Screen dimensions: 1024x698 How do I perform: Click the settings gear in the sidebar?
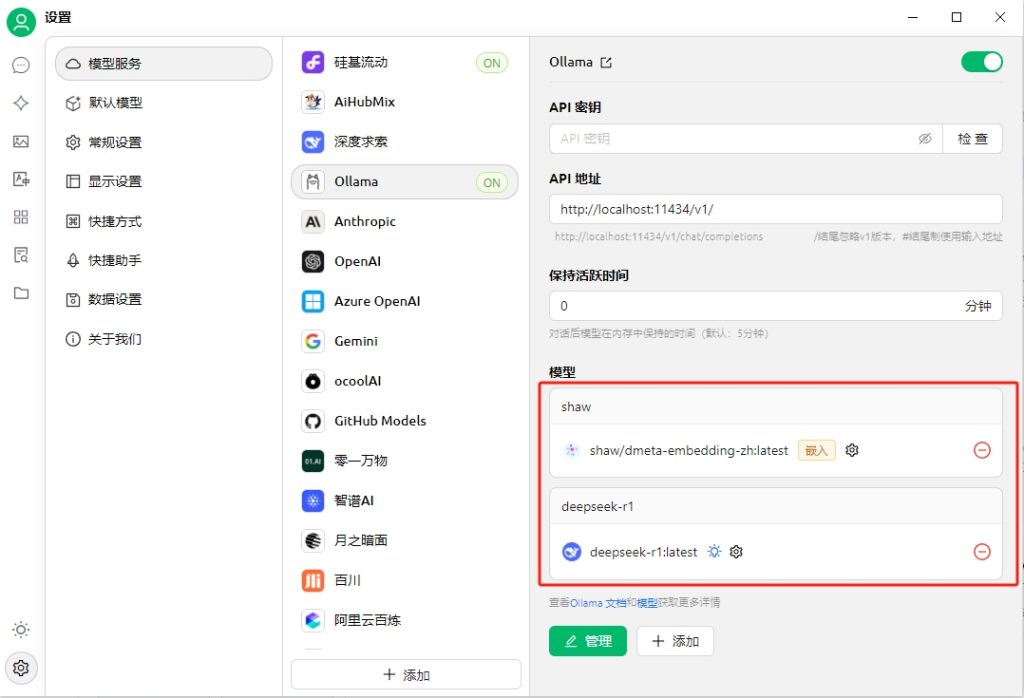point(21,668)
